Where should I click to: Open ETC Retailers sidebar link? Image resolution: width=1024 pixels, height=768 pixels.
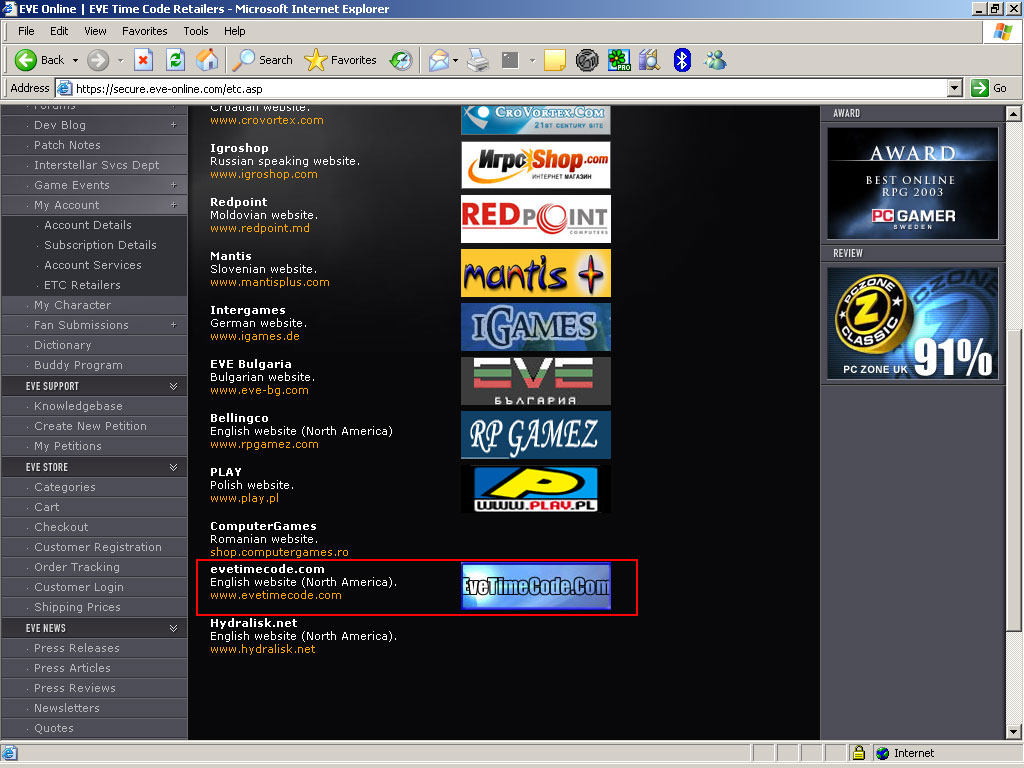point(82,285)
